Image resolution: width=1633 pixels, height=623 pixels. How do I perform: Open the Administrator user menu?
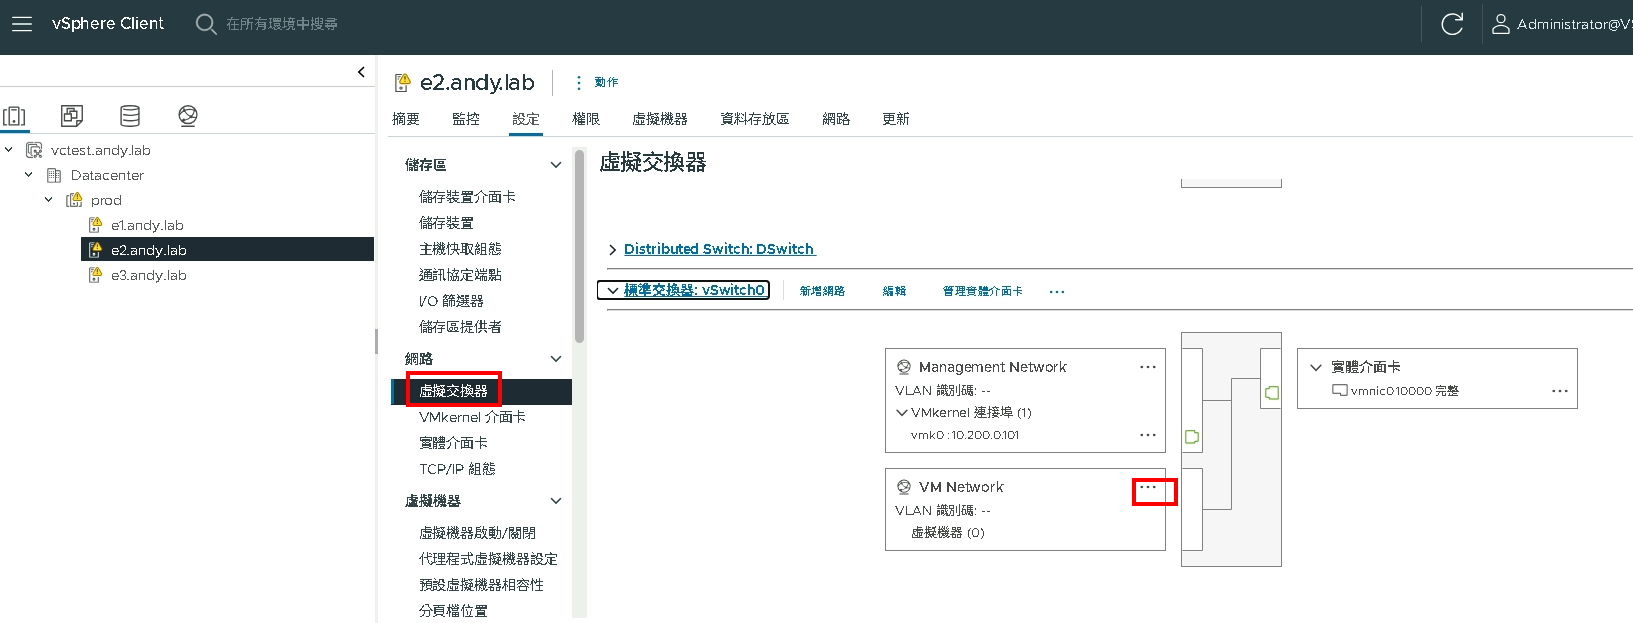(x=1562, y=24)
